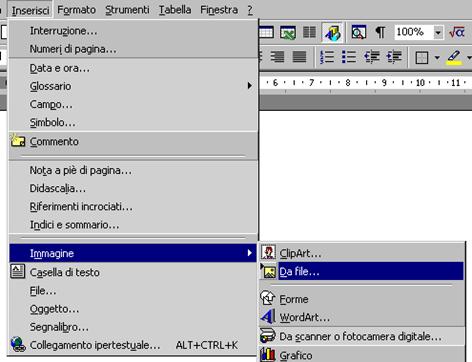Open the zoom percentage dropdown arrow

(438, 32)
